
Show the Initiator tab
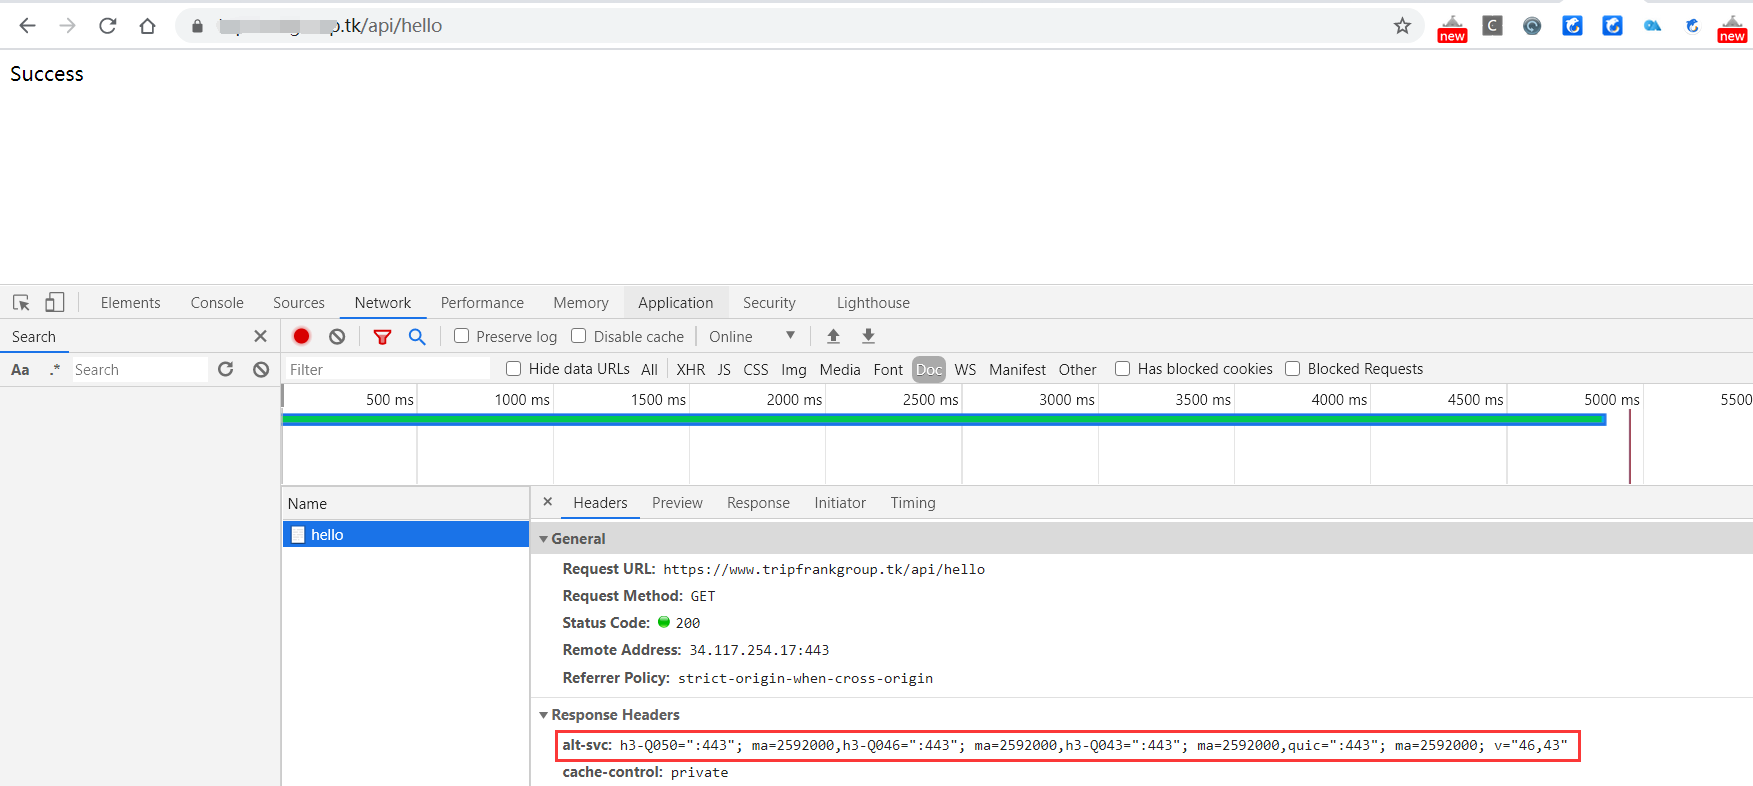(x=840, y=503)
